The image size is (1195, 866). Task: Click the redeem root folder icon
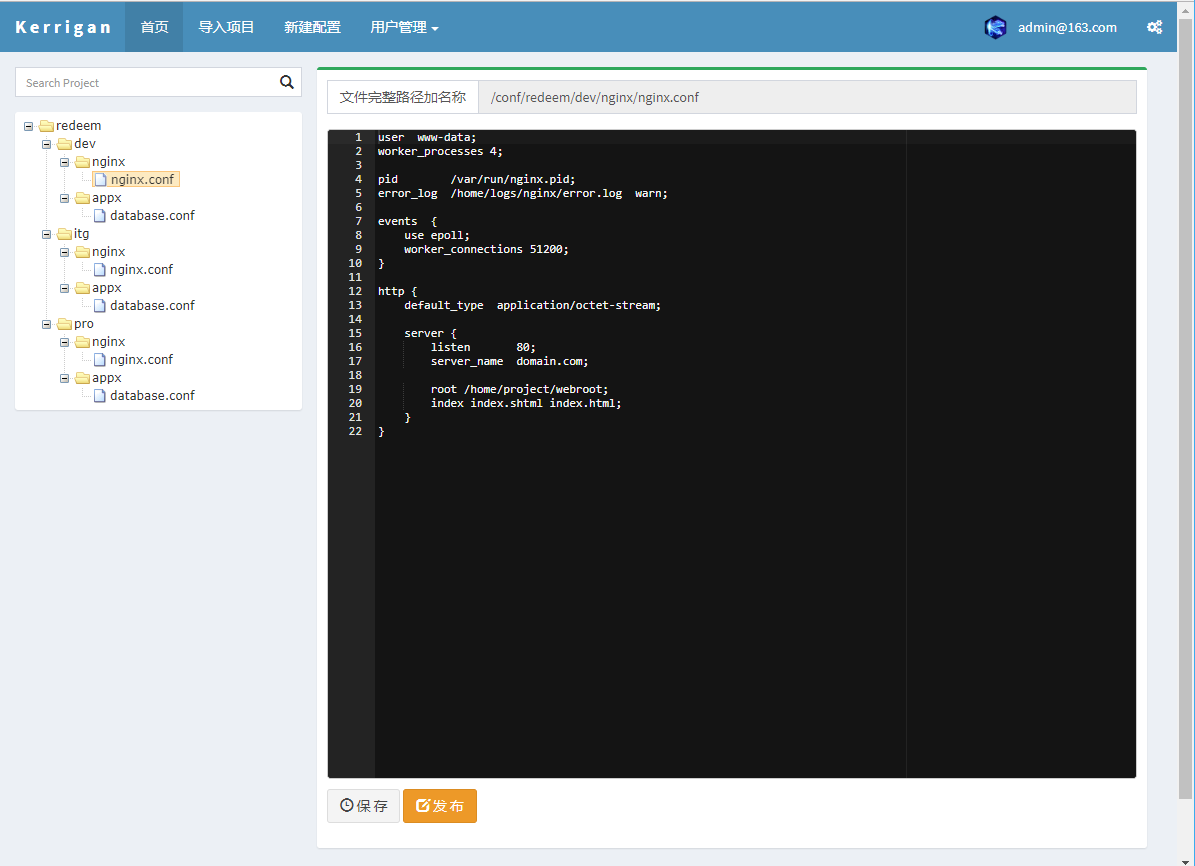pos(46,126)
